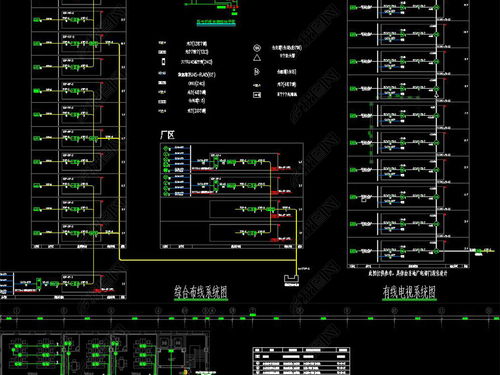Image resolution: width=500 pixels, height=375 pixels.
Task: Click the small triangle marker on the TV riser
Action: pyautogui.click(x=436, y=95)
